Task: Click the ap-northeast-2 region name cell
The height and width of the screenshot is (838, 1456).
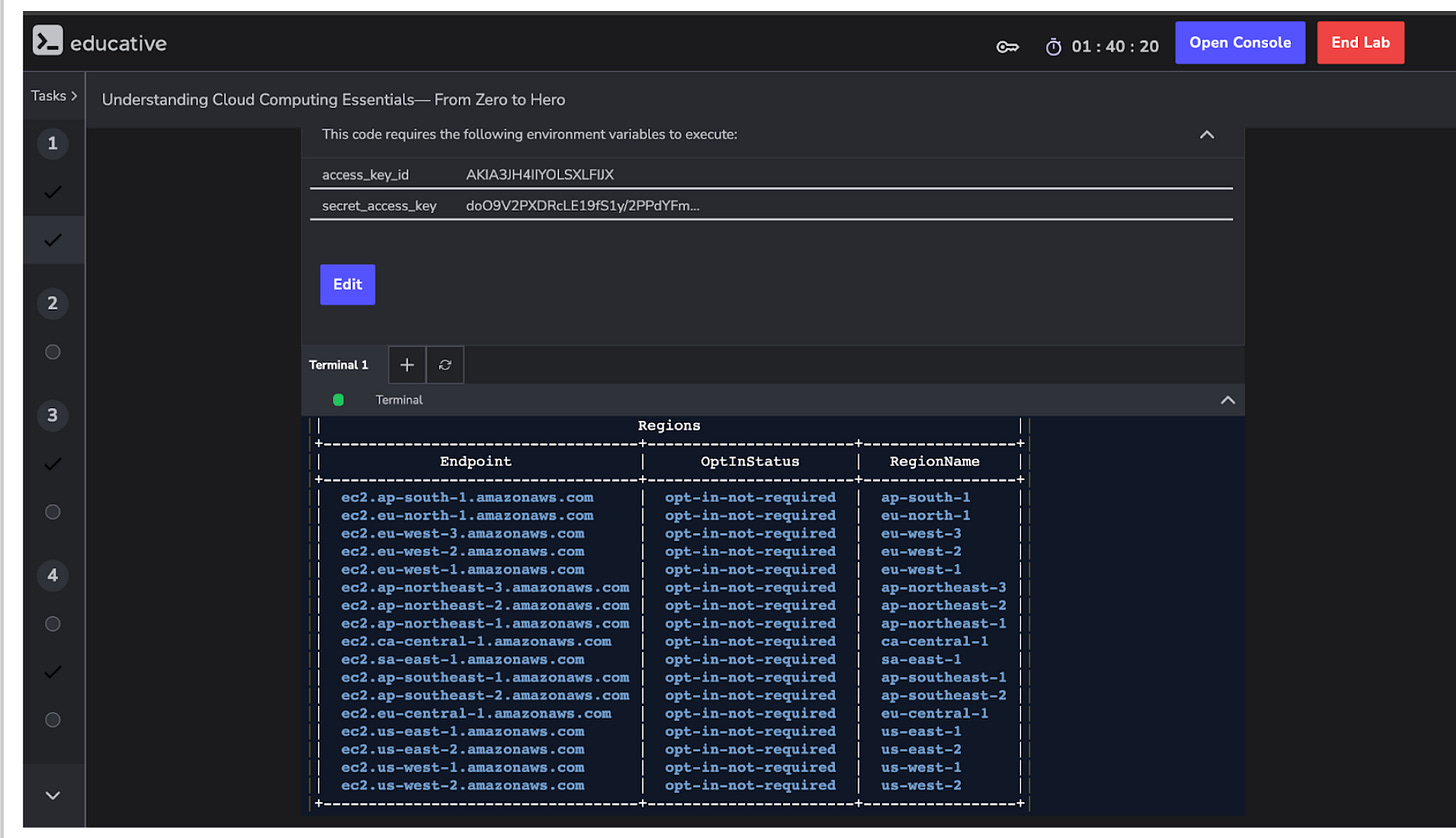Action: point(944,606)
